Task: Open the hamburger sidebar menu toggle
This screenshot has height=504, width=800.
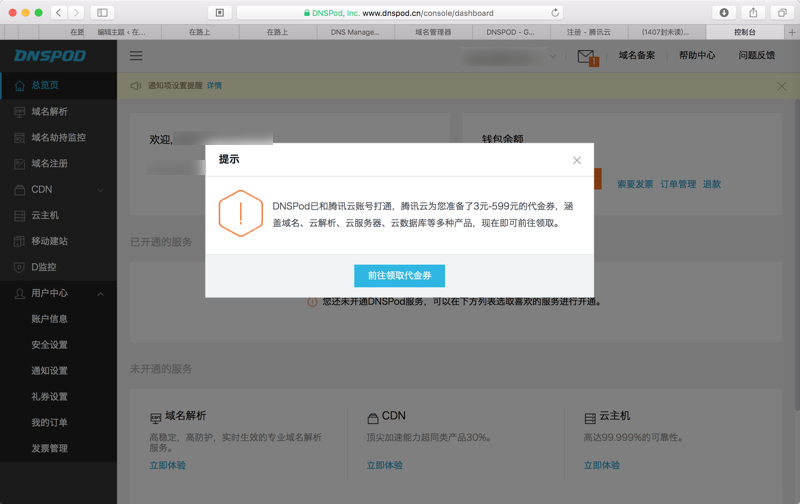Action: click(x=136, y=56)
